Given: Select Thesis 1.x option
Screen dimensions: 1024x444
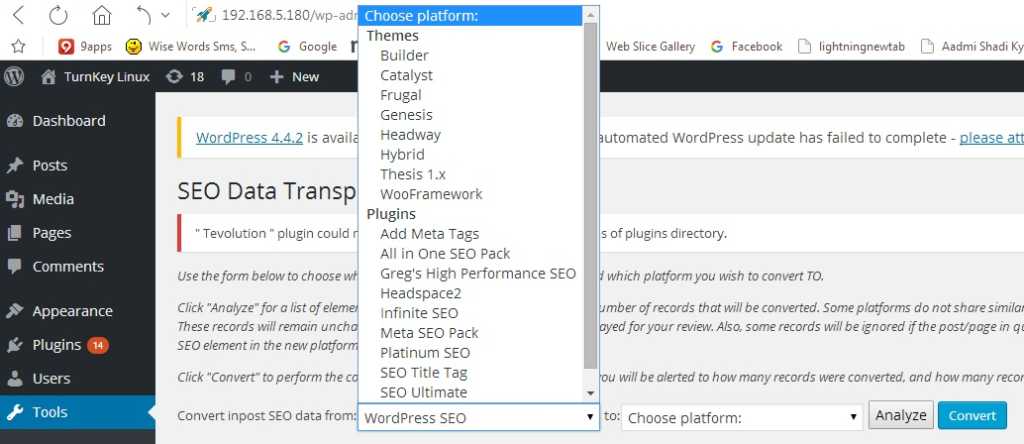Looking at the screenshot, I should [x=470, y=174].
